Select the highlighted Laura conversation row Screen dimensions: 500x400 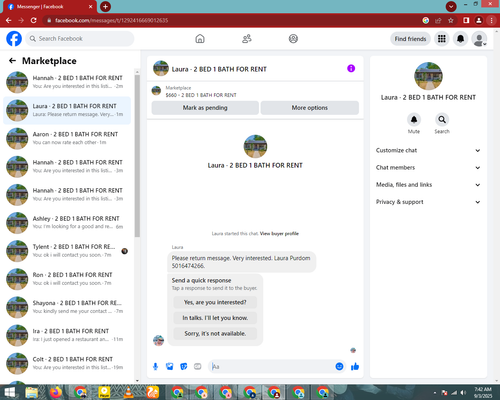(x=67, y=110)
